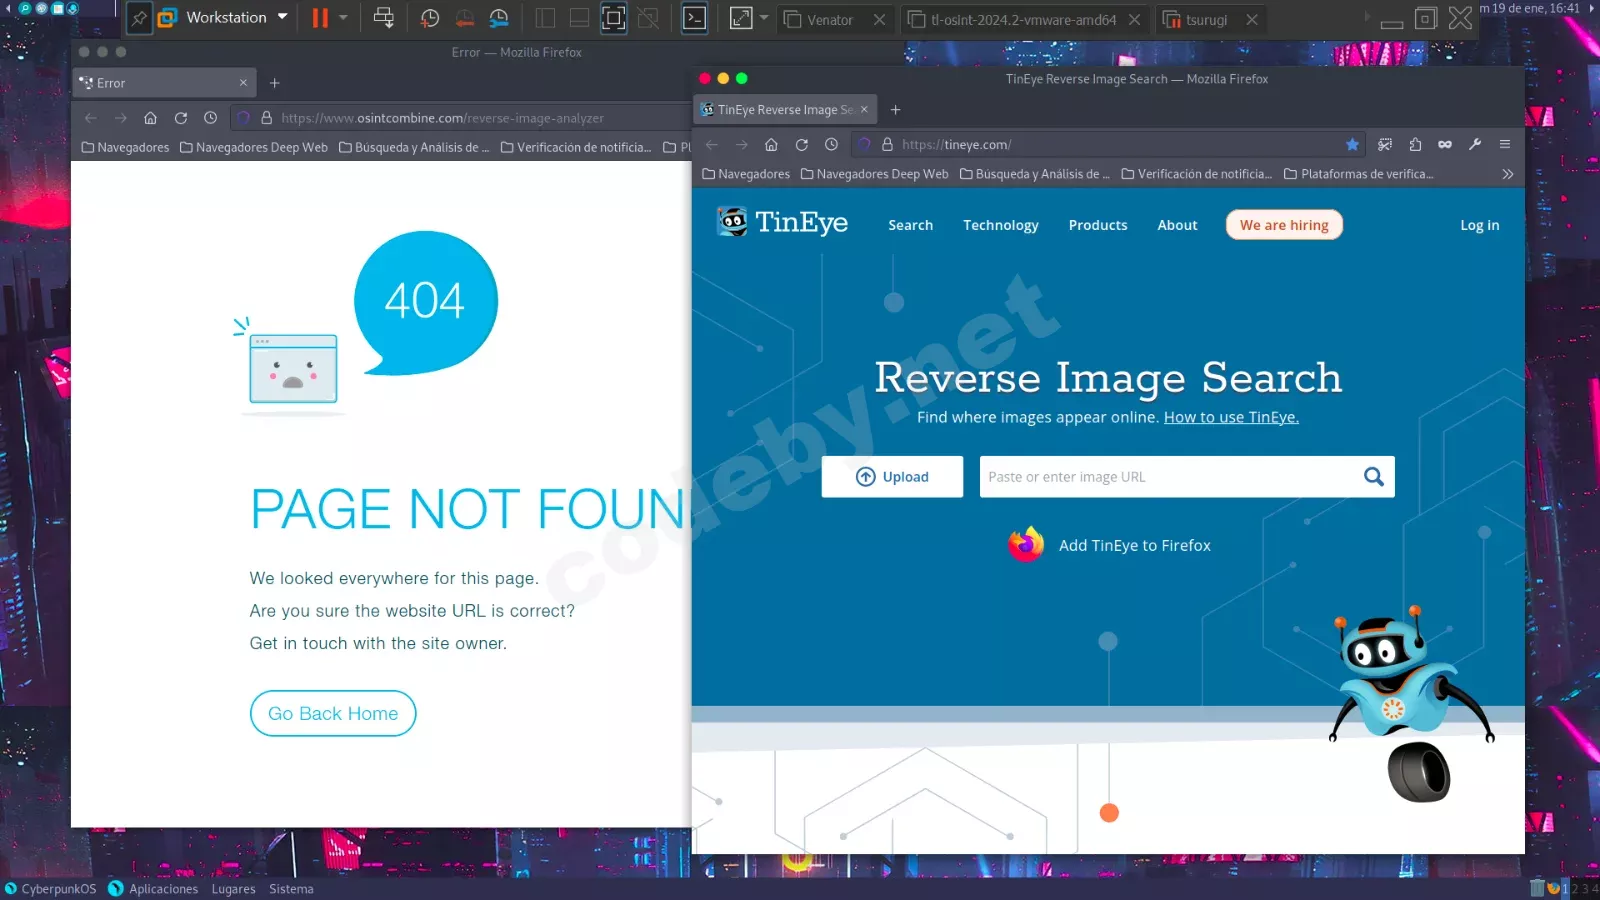This screenshot has height=900, width=1600.
Task: Open a new tab in the Error Firefox window
Action: click(x=275, y=83)
